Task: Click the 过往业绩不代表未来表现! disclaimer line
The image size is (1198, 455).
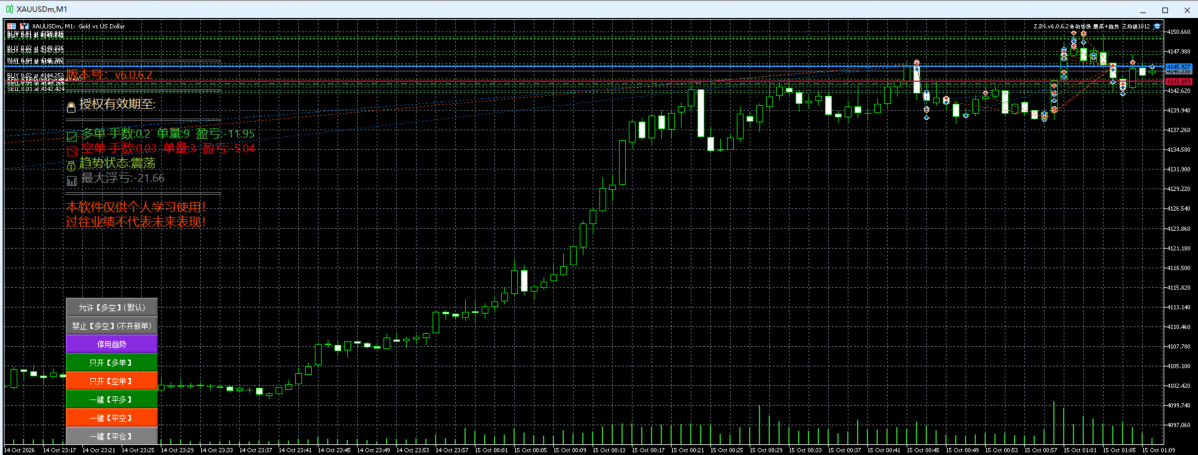Action: click(x=136, y=221)
